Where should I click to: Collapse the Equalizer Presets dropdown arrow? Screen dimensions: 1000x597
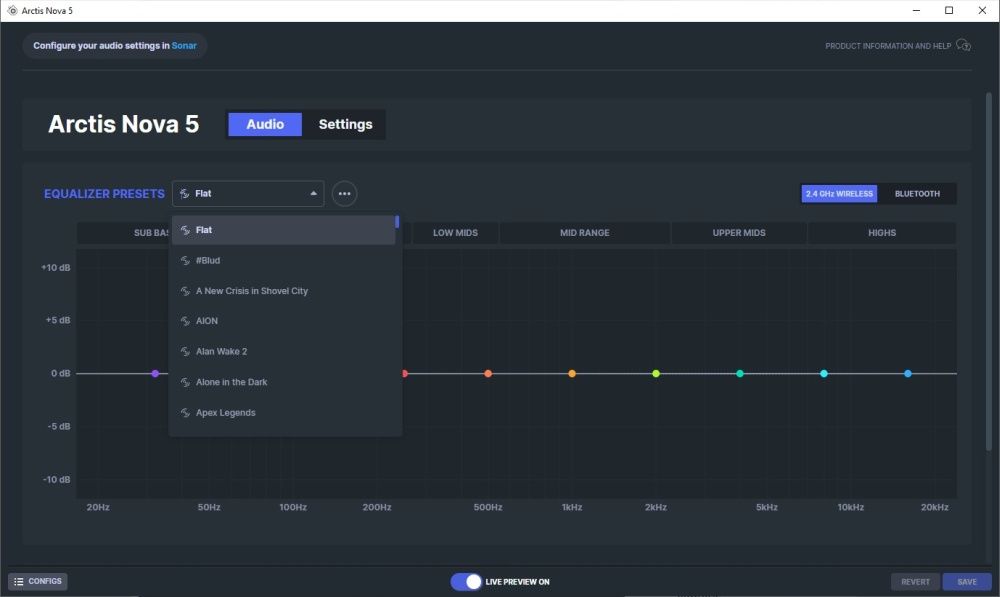pos(313,193)
